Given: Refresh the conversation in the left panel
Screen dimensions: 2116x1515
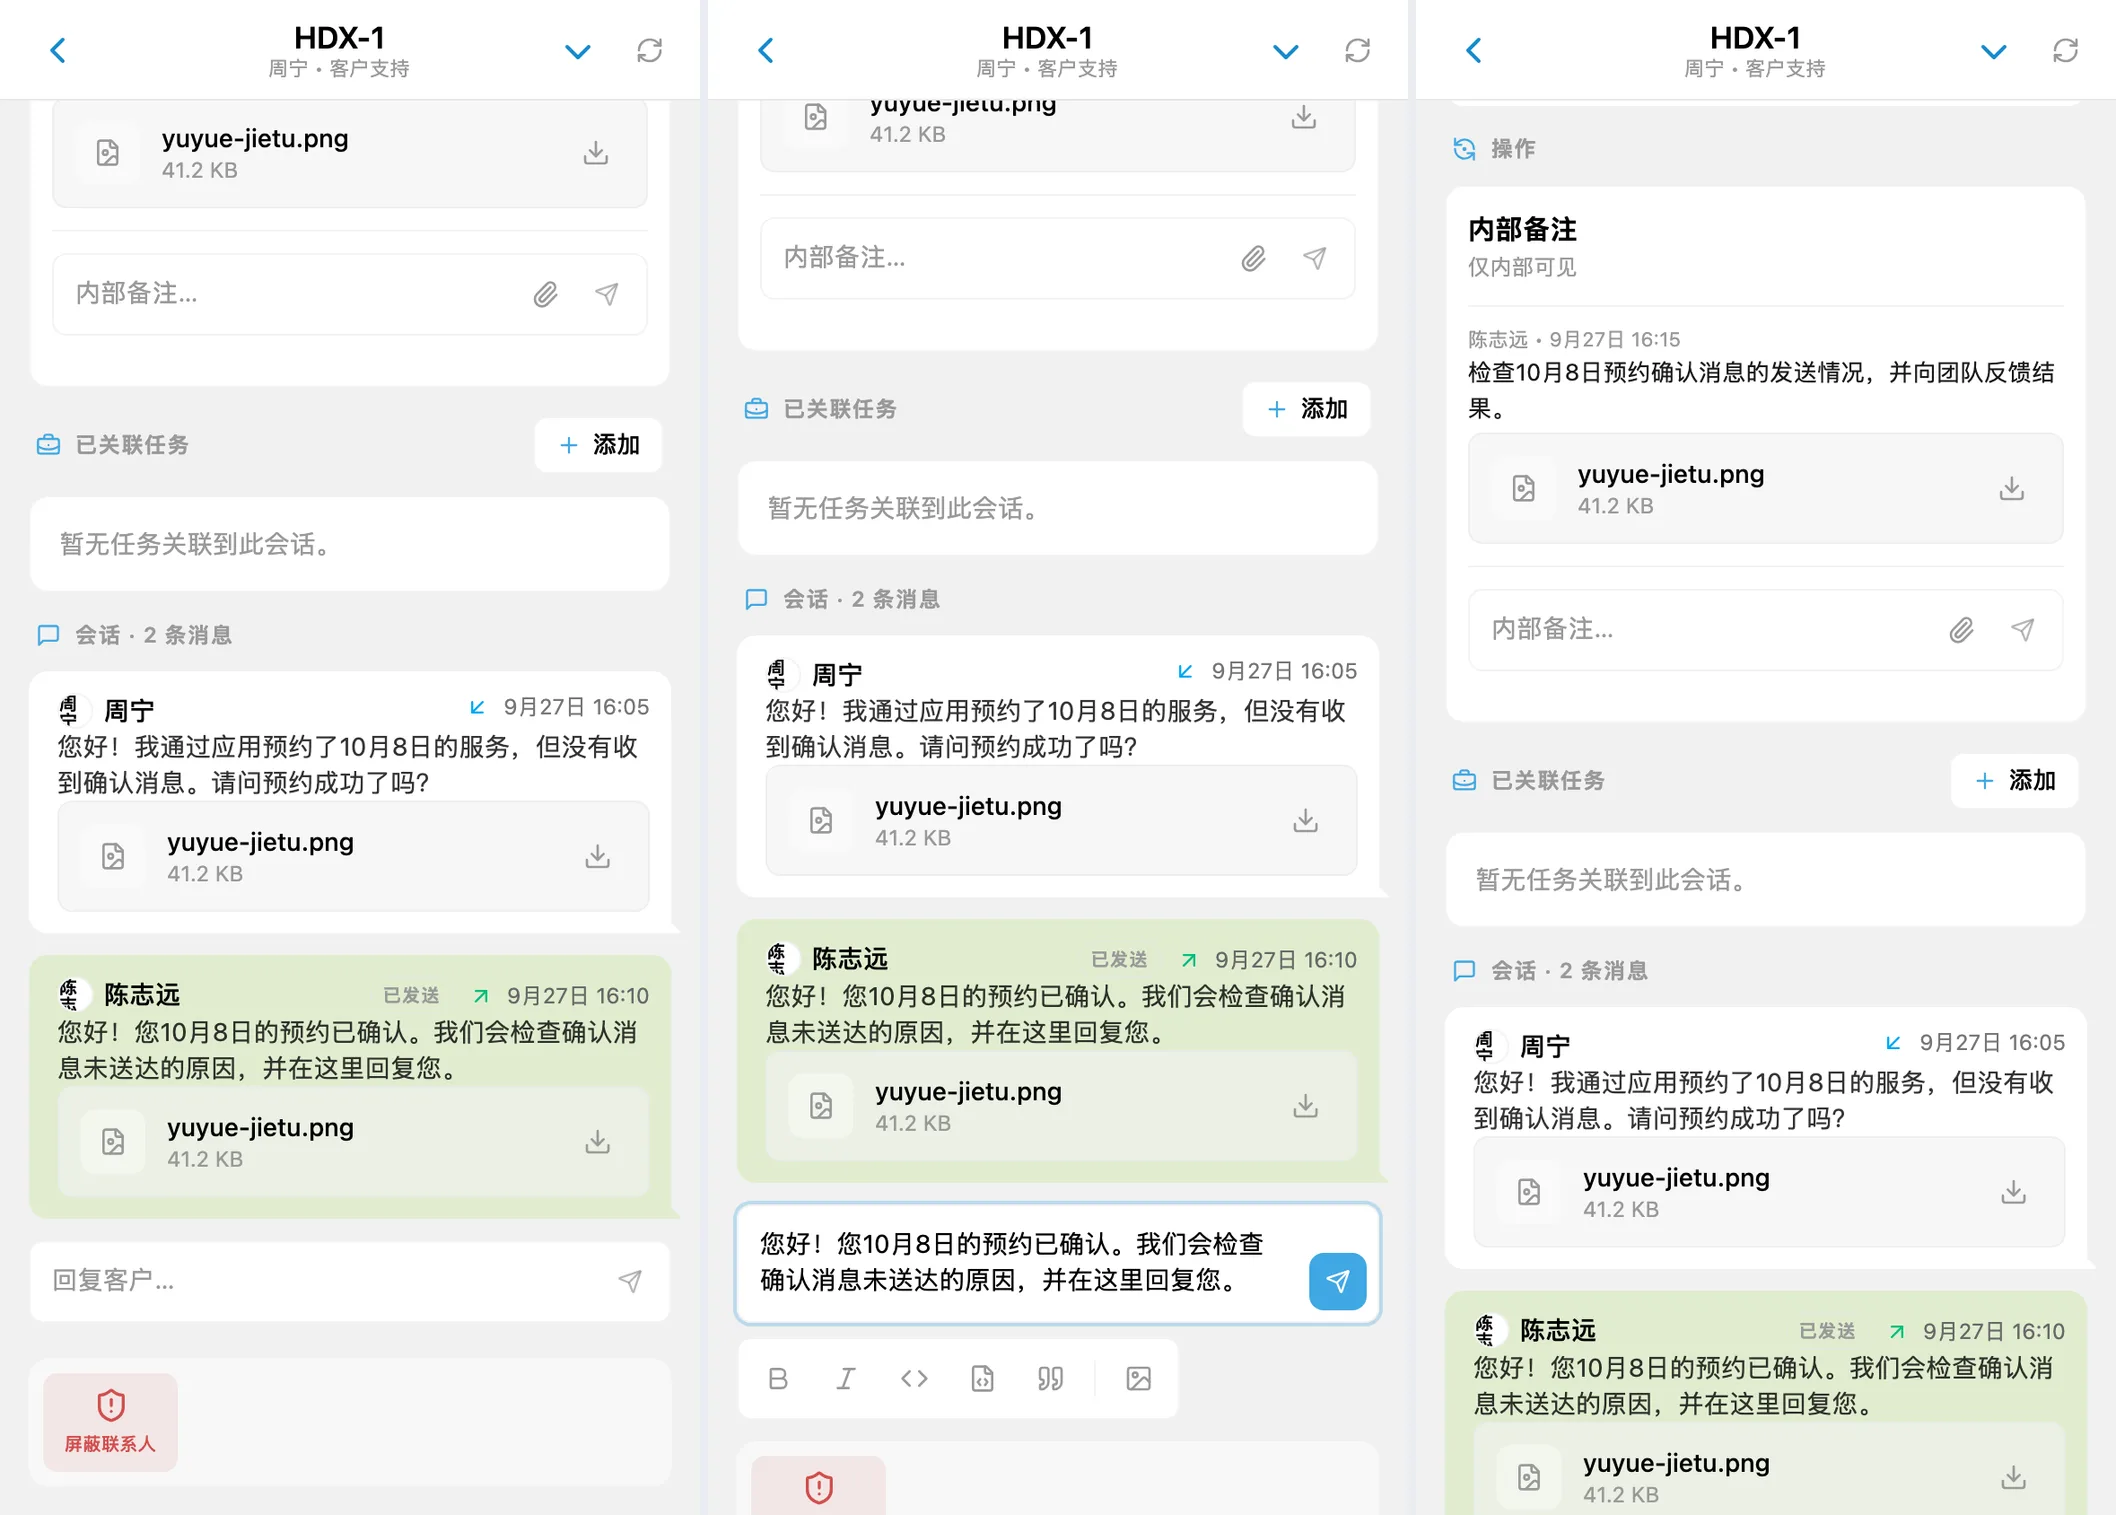Looking at the screenshot, I should [x=650, y=50].
